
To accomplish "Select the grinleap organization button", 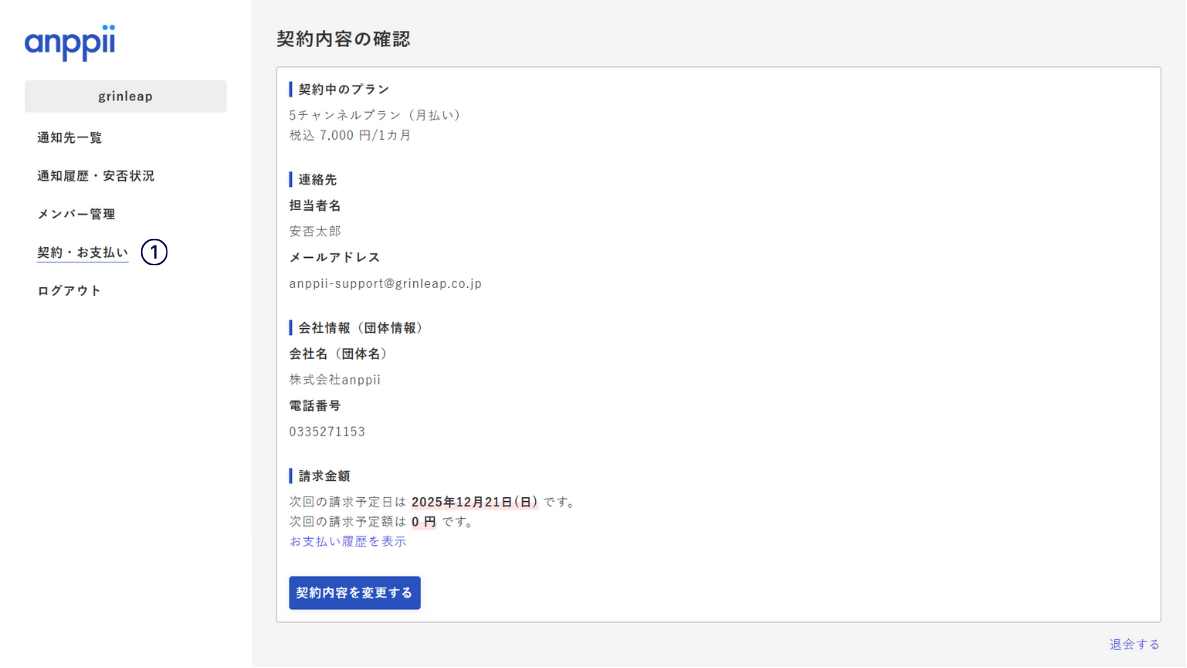I will tap(126, 97).
